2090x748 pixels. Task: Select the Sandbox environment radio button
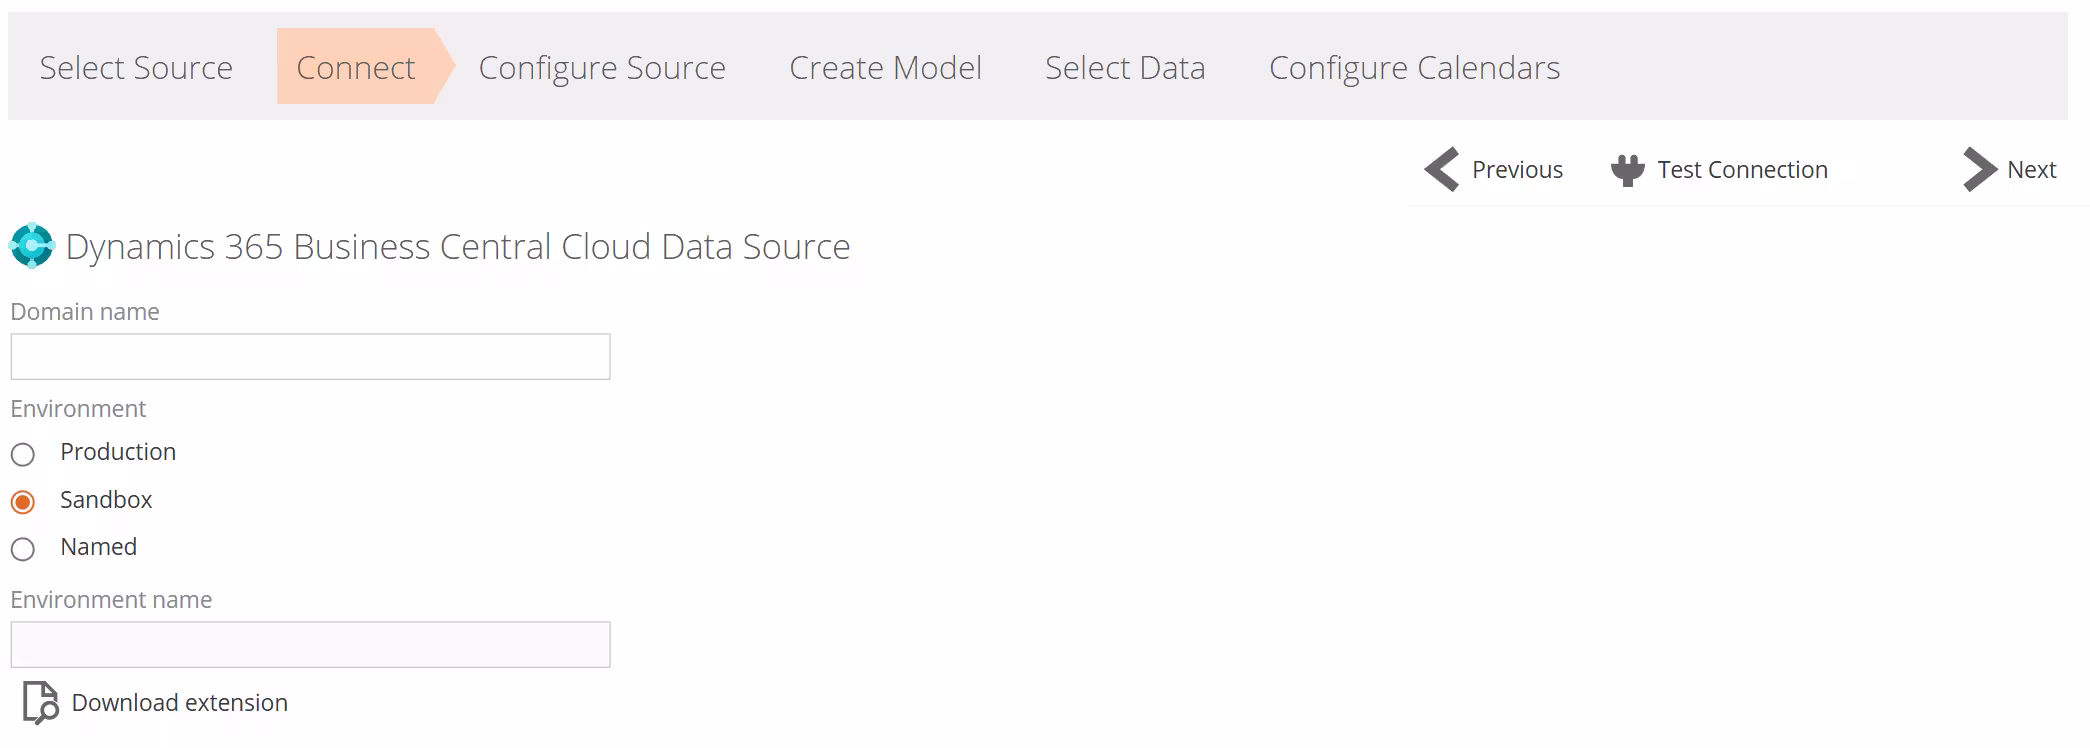coord(22,501)
